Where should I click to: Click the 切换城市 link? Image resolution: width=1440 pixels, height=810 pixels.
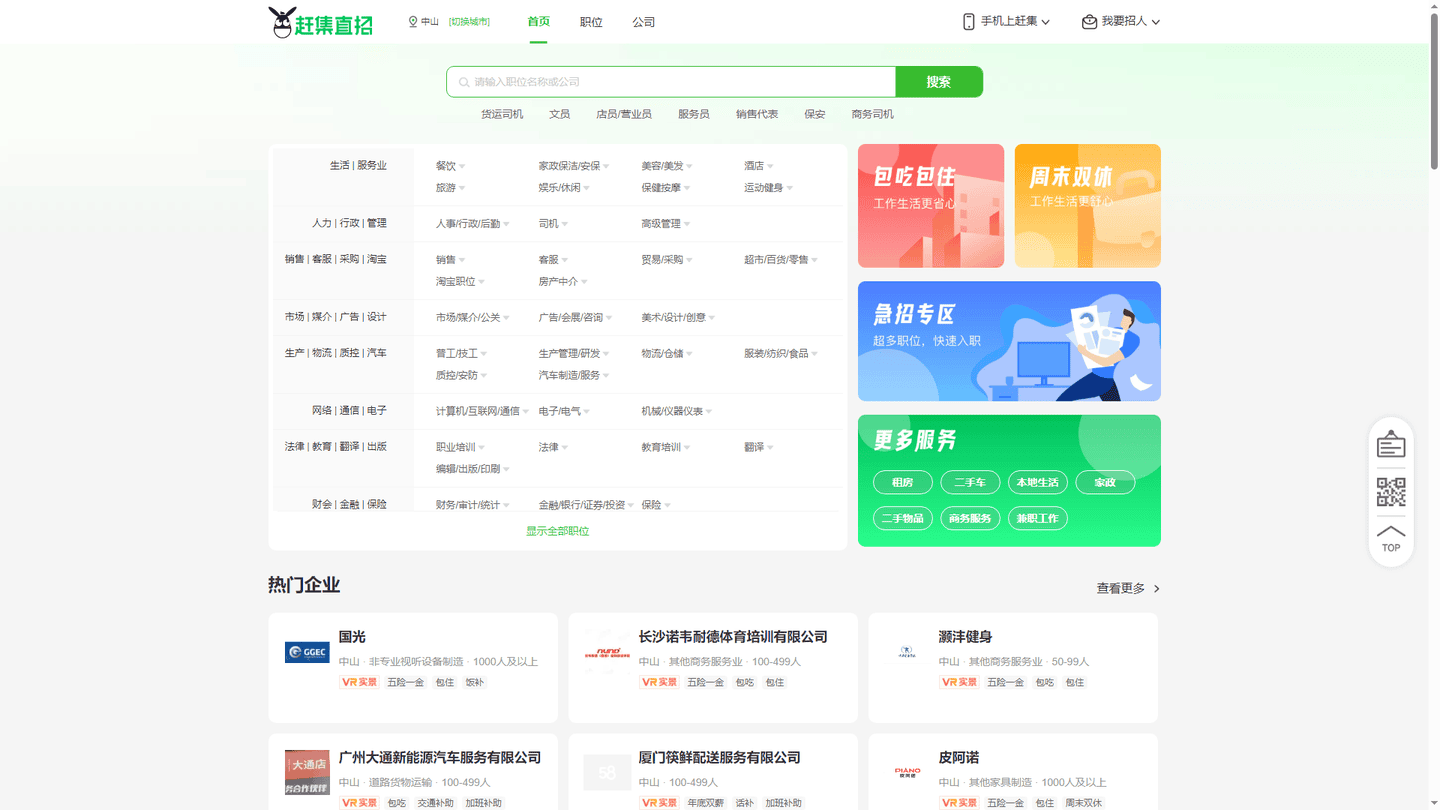pyautogui.click(x=469, y=22)
